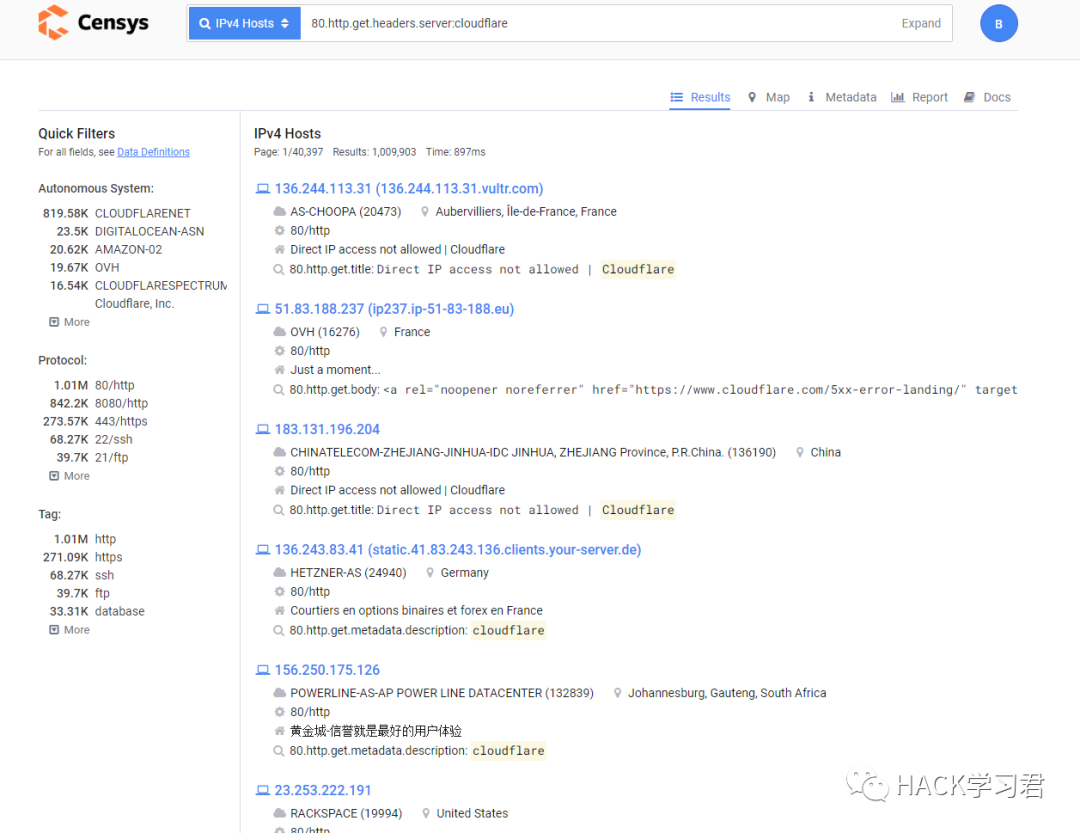Image resolution: width=1080 pixels, height=833 pixels.
Task: Expand More under Autonomous System
Action: (x=70, y=322)
